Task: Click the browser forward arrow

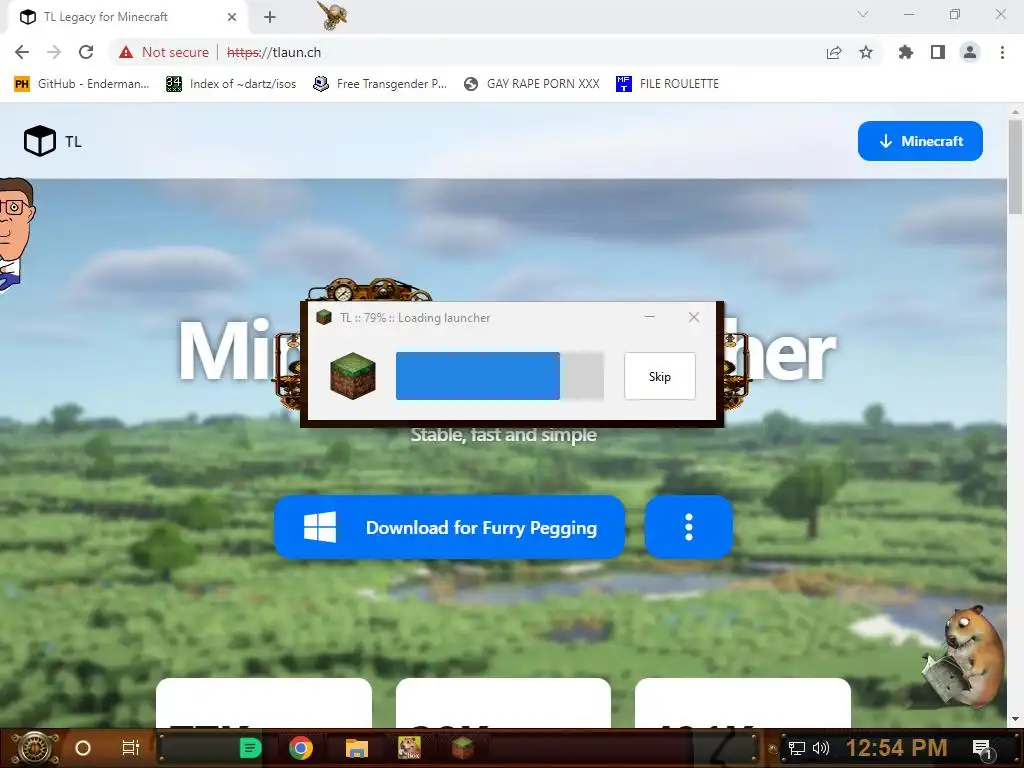Action: (54, 52)
